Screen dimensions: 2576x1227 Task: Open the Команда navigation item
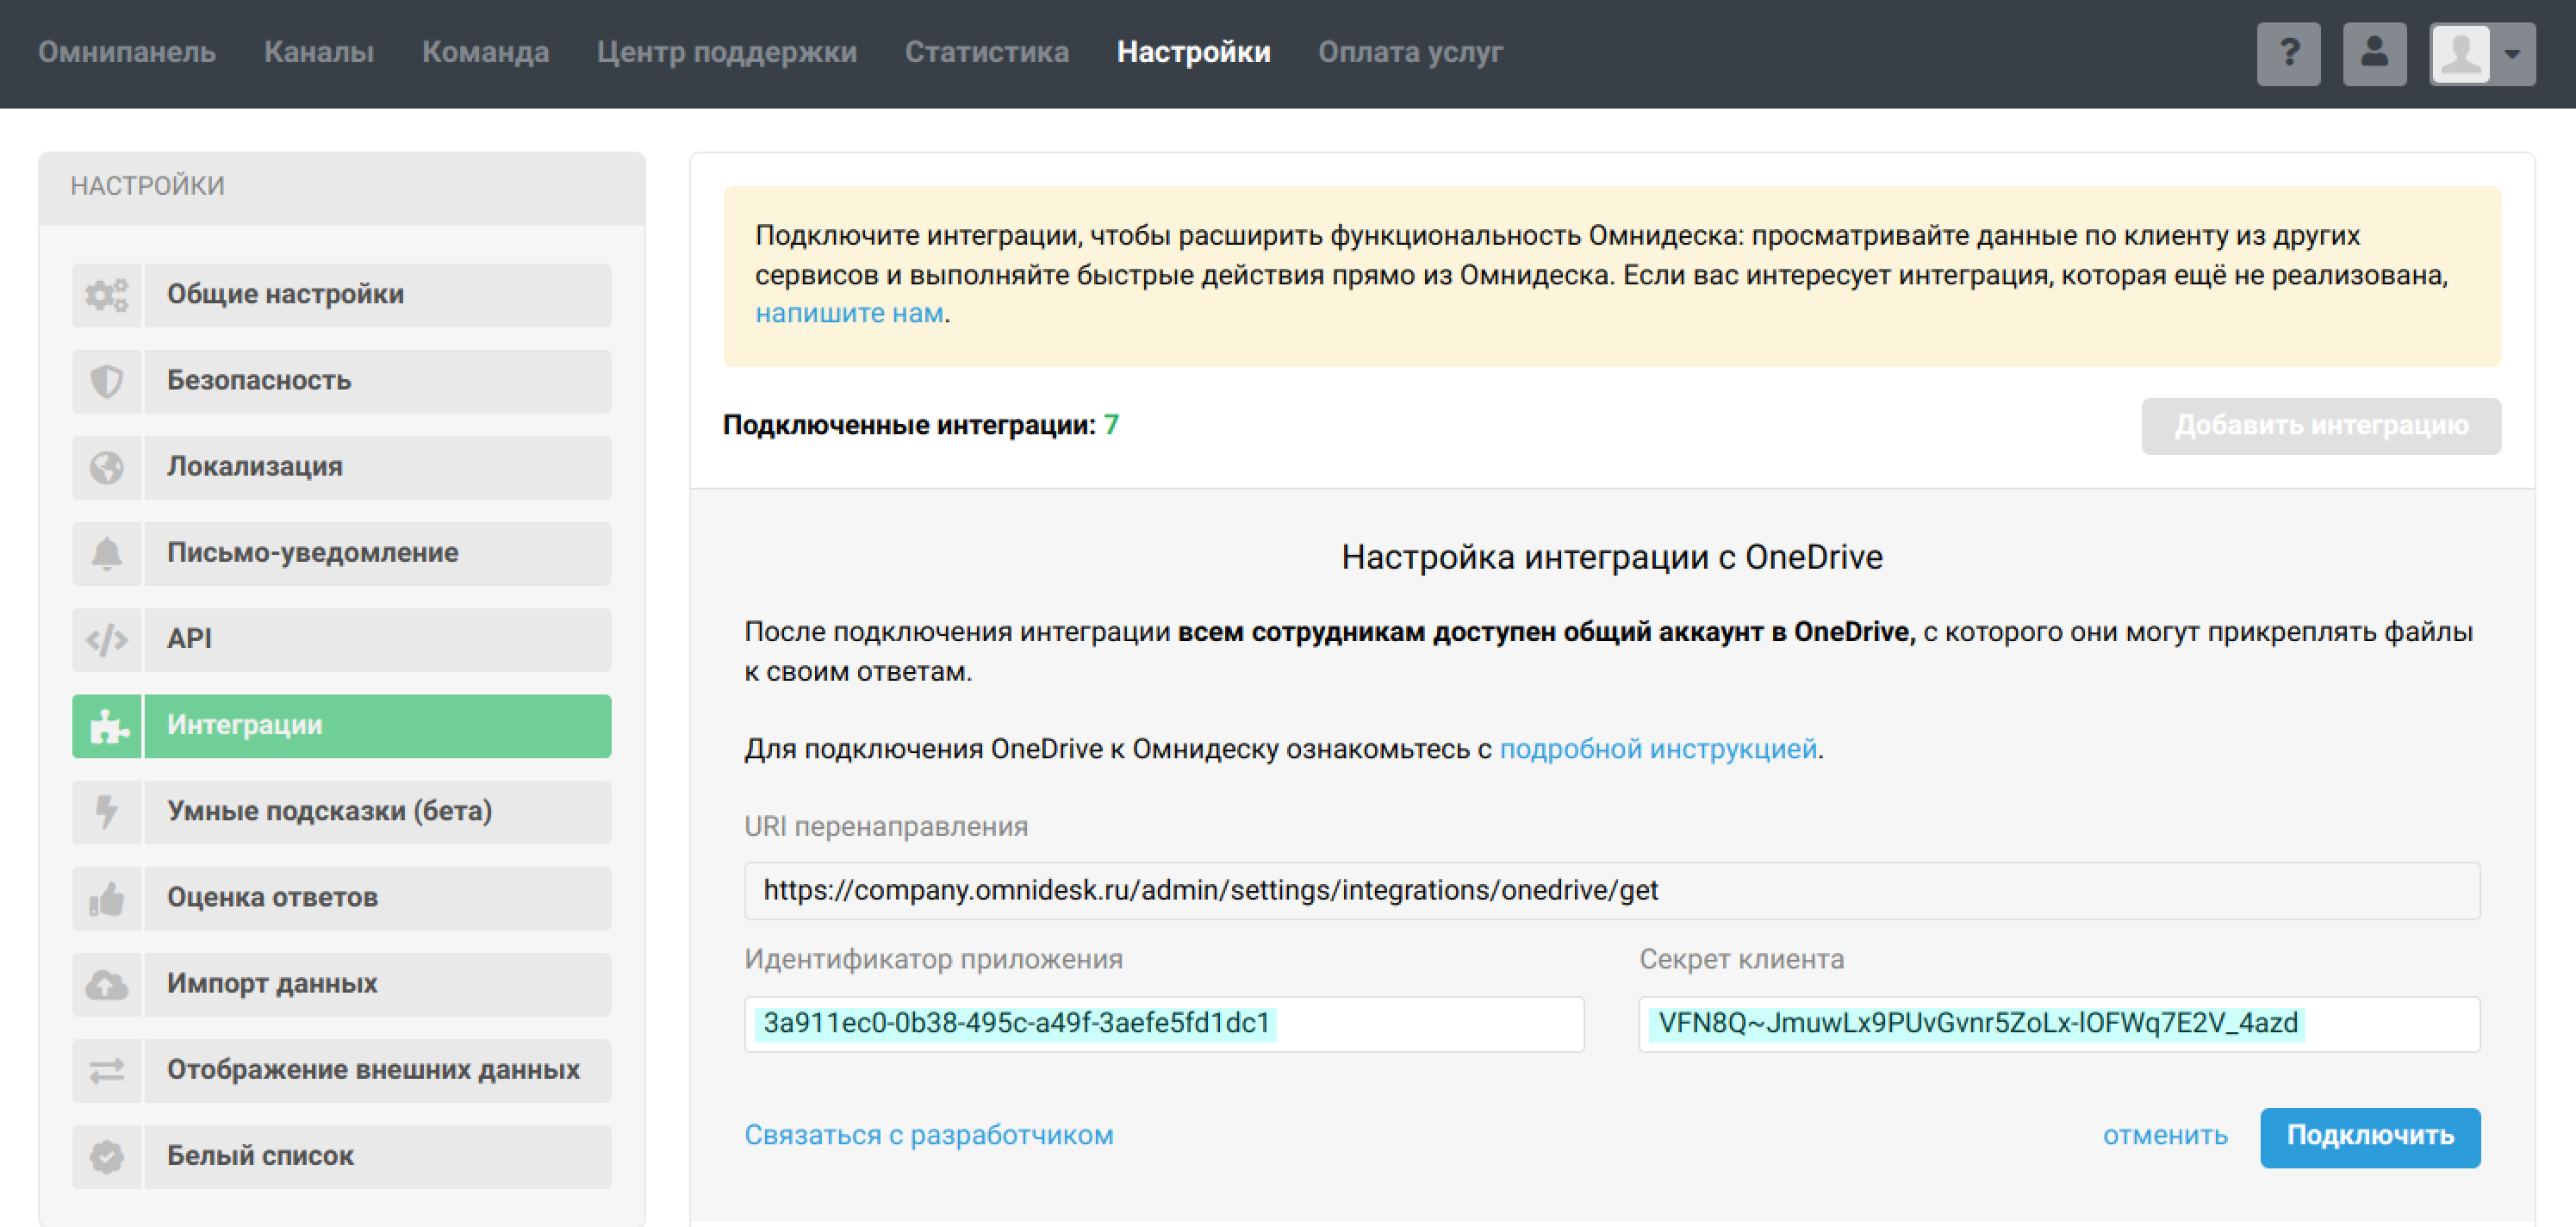(486, 52)
